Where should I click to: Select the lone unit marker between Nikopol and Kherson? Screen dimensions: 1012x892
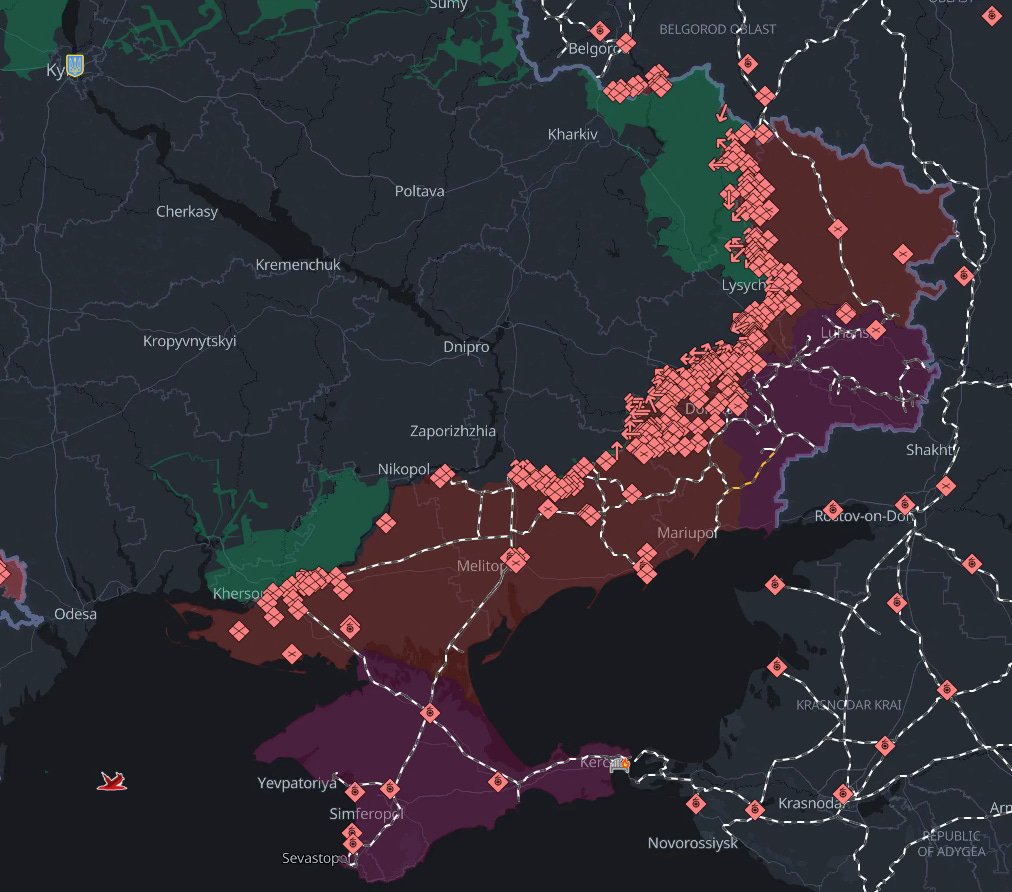(386, 523)
